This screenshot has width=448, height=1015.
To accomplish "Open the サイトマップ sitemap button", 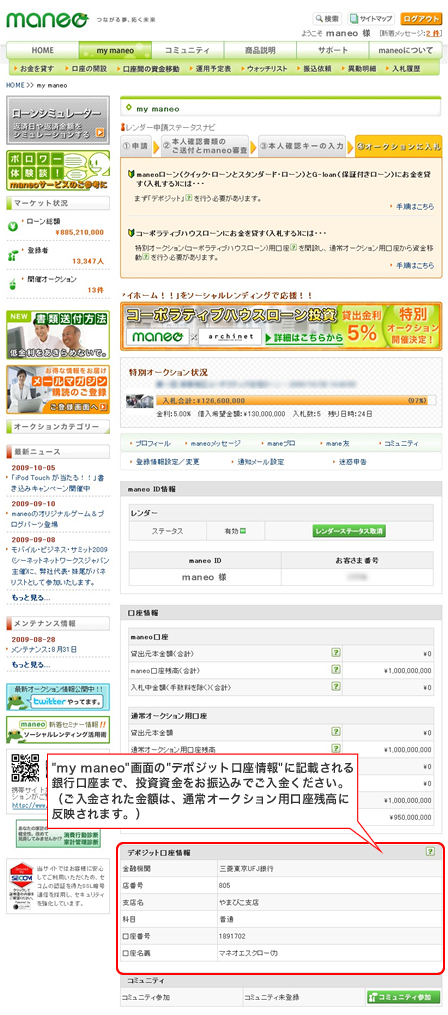I will [x=371, y=18].
